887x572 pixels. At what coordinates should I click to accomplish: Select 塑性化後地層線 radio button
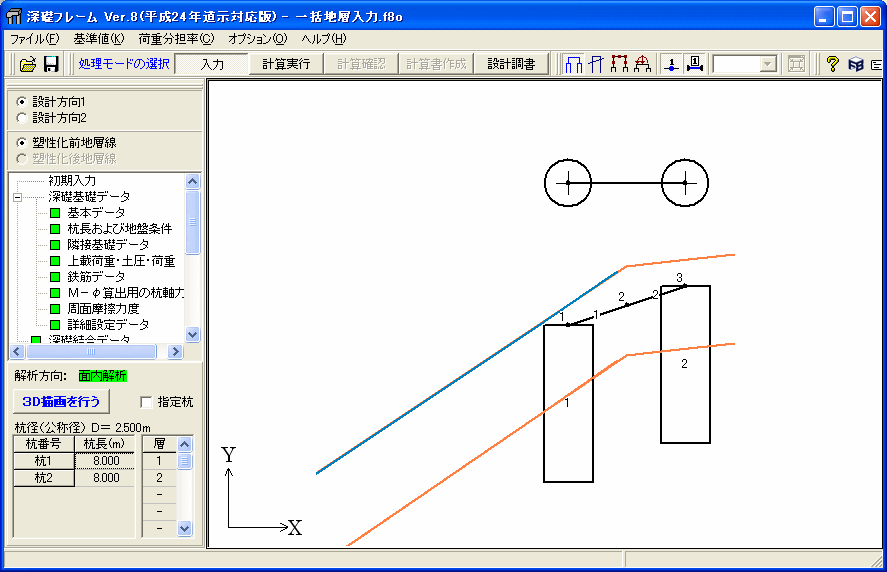21,158
